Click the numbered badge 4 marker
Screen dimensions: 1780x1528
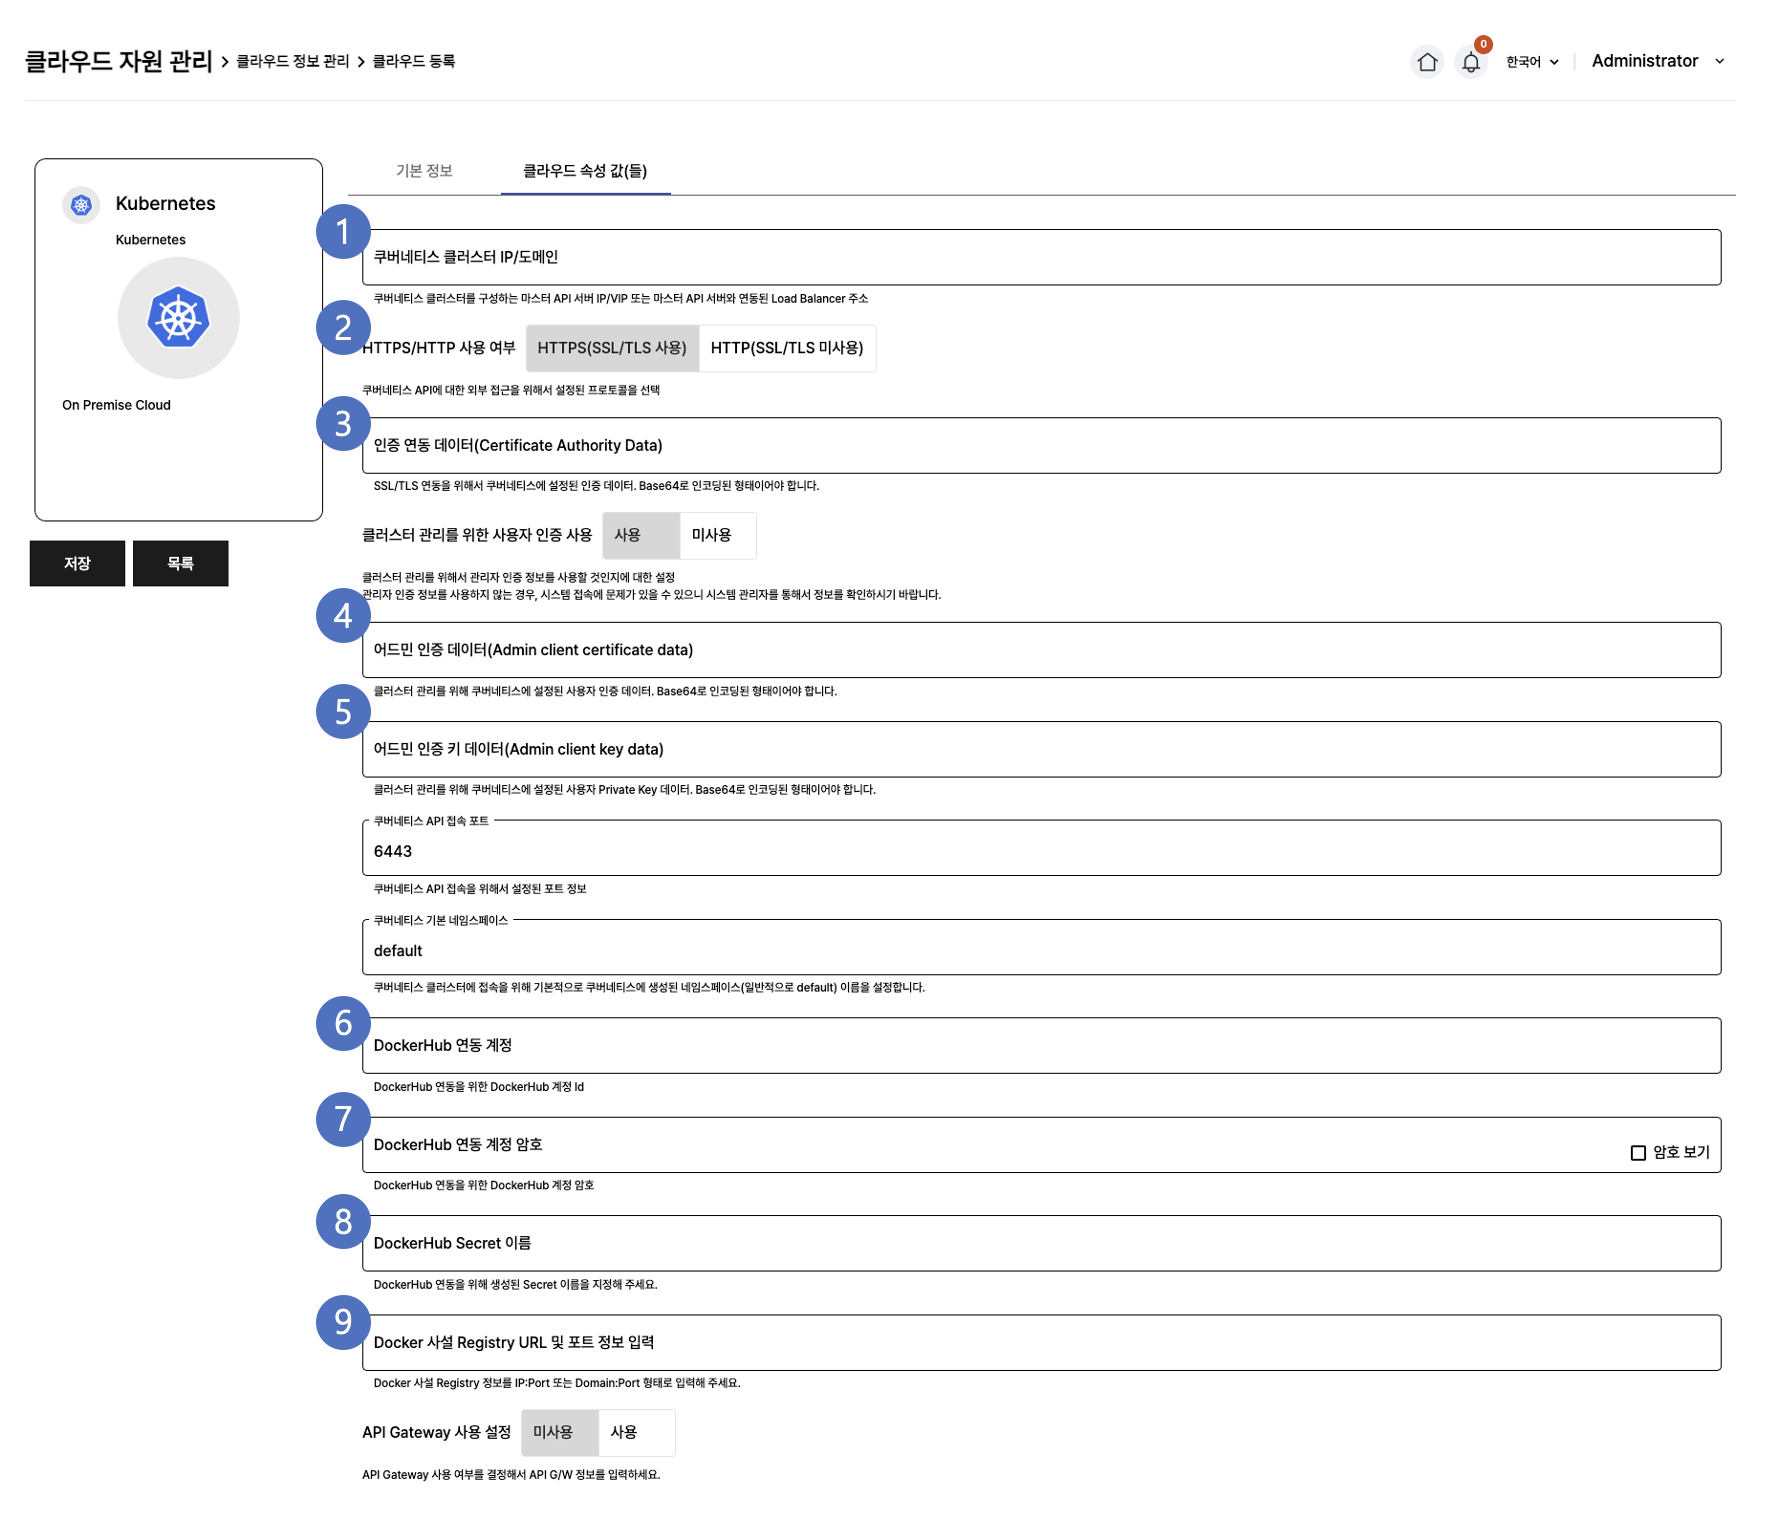(343, 616)
